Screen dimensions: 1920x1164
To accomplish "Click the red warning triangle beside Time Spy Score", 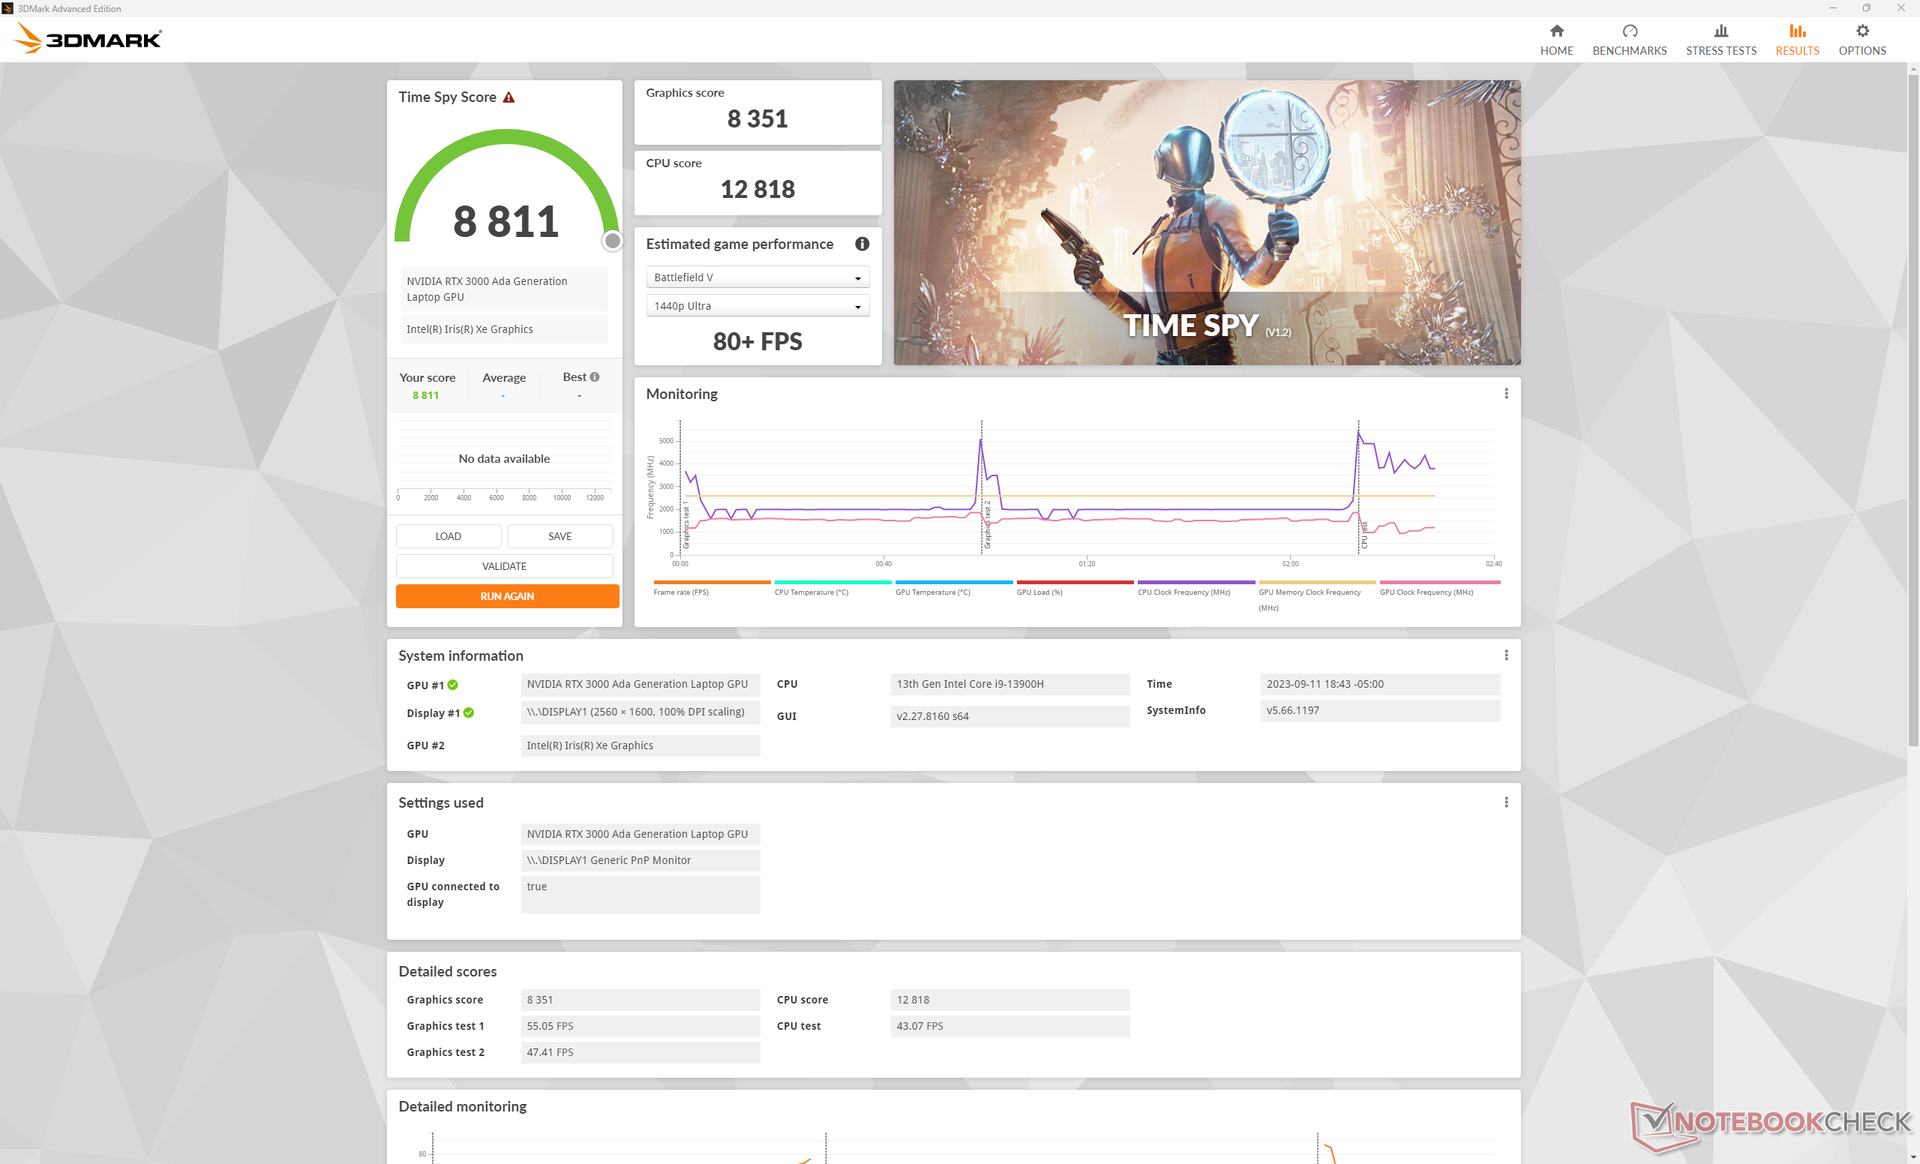I will (509, 97).
